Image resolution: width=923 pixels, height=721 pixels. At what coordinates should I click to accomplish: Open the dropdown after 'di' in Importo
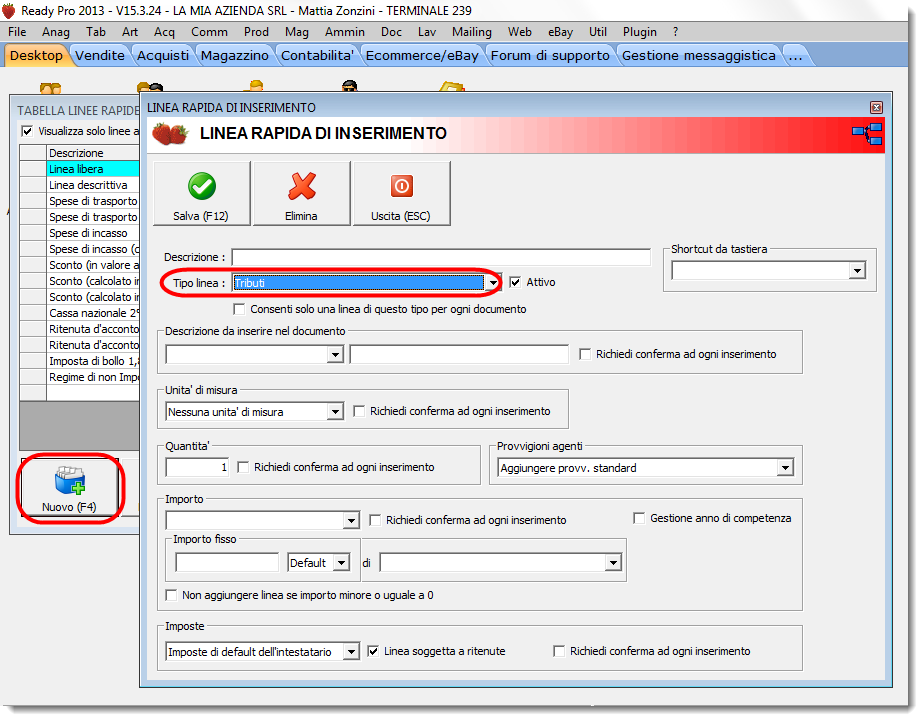[x=613, y=563]
